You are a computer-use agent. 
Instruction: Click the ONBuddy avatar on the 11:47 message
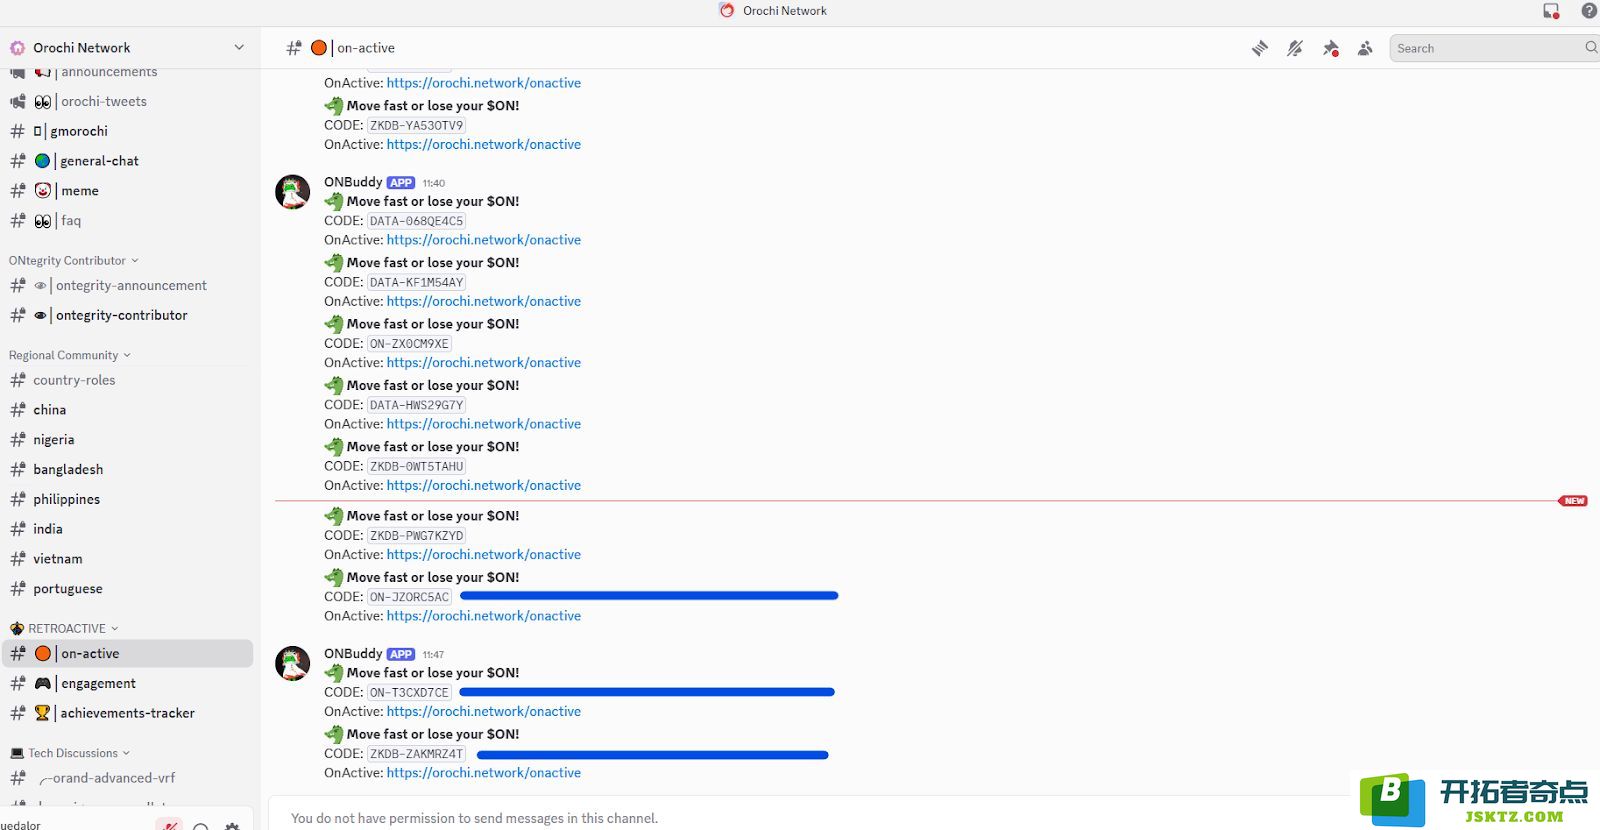tap(293, 664)
